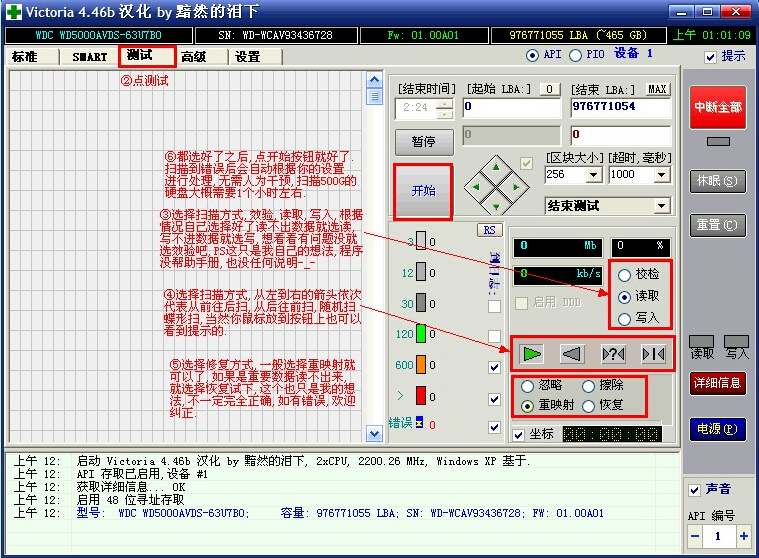Open the block size 256 dropdown
Screen dimensions: 759x558
tap(594, 175)
